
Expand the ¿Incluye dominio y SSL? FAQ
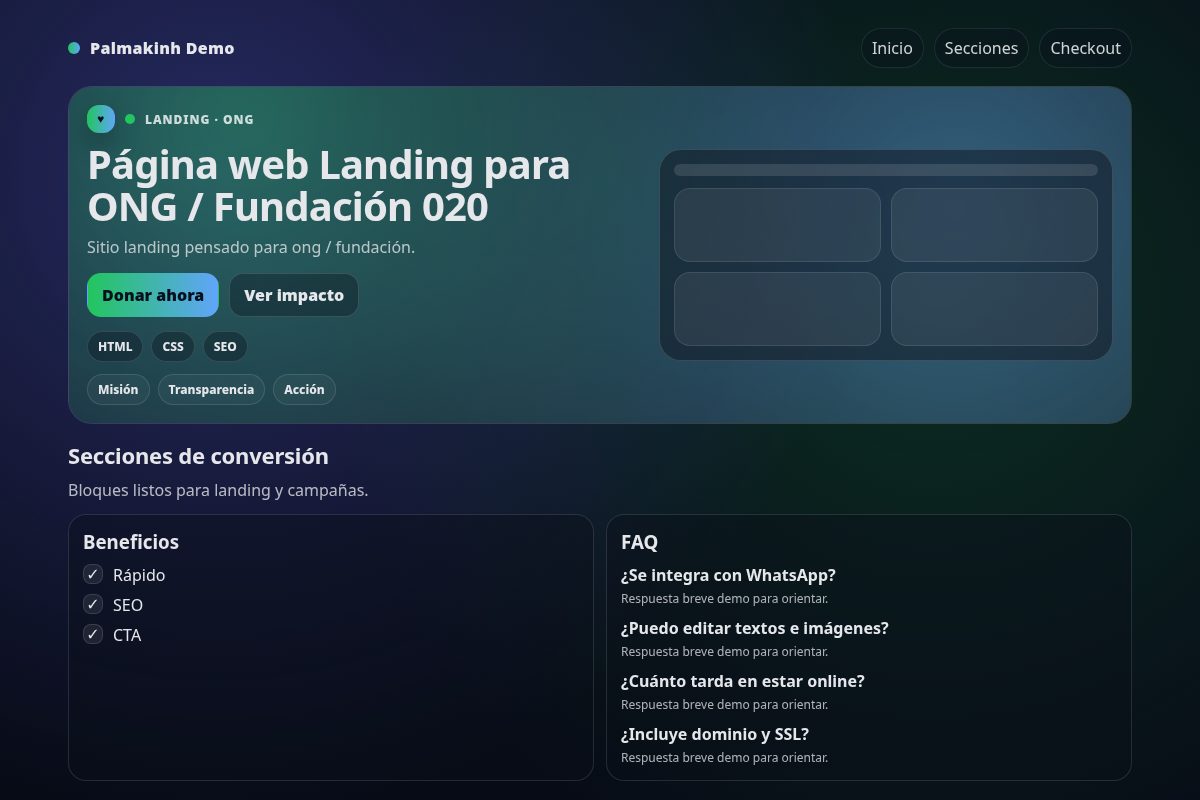tap(714, 734)
